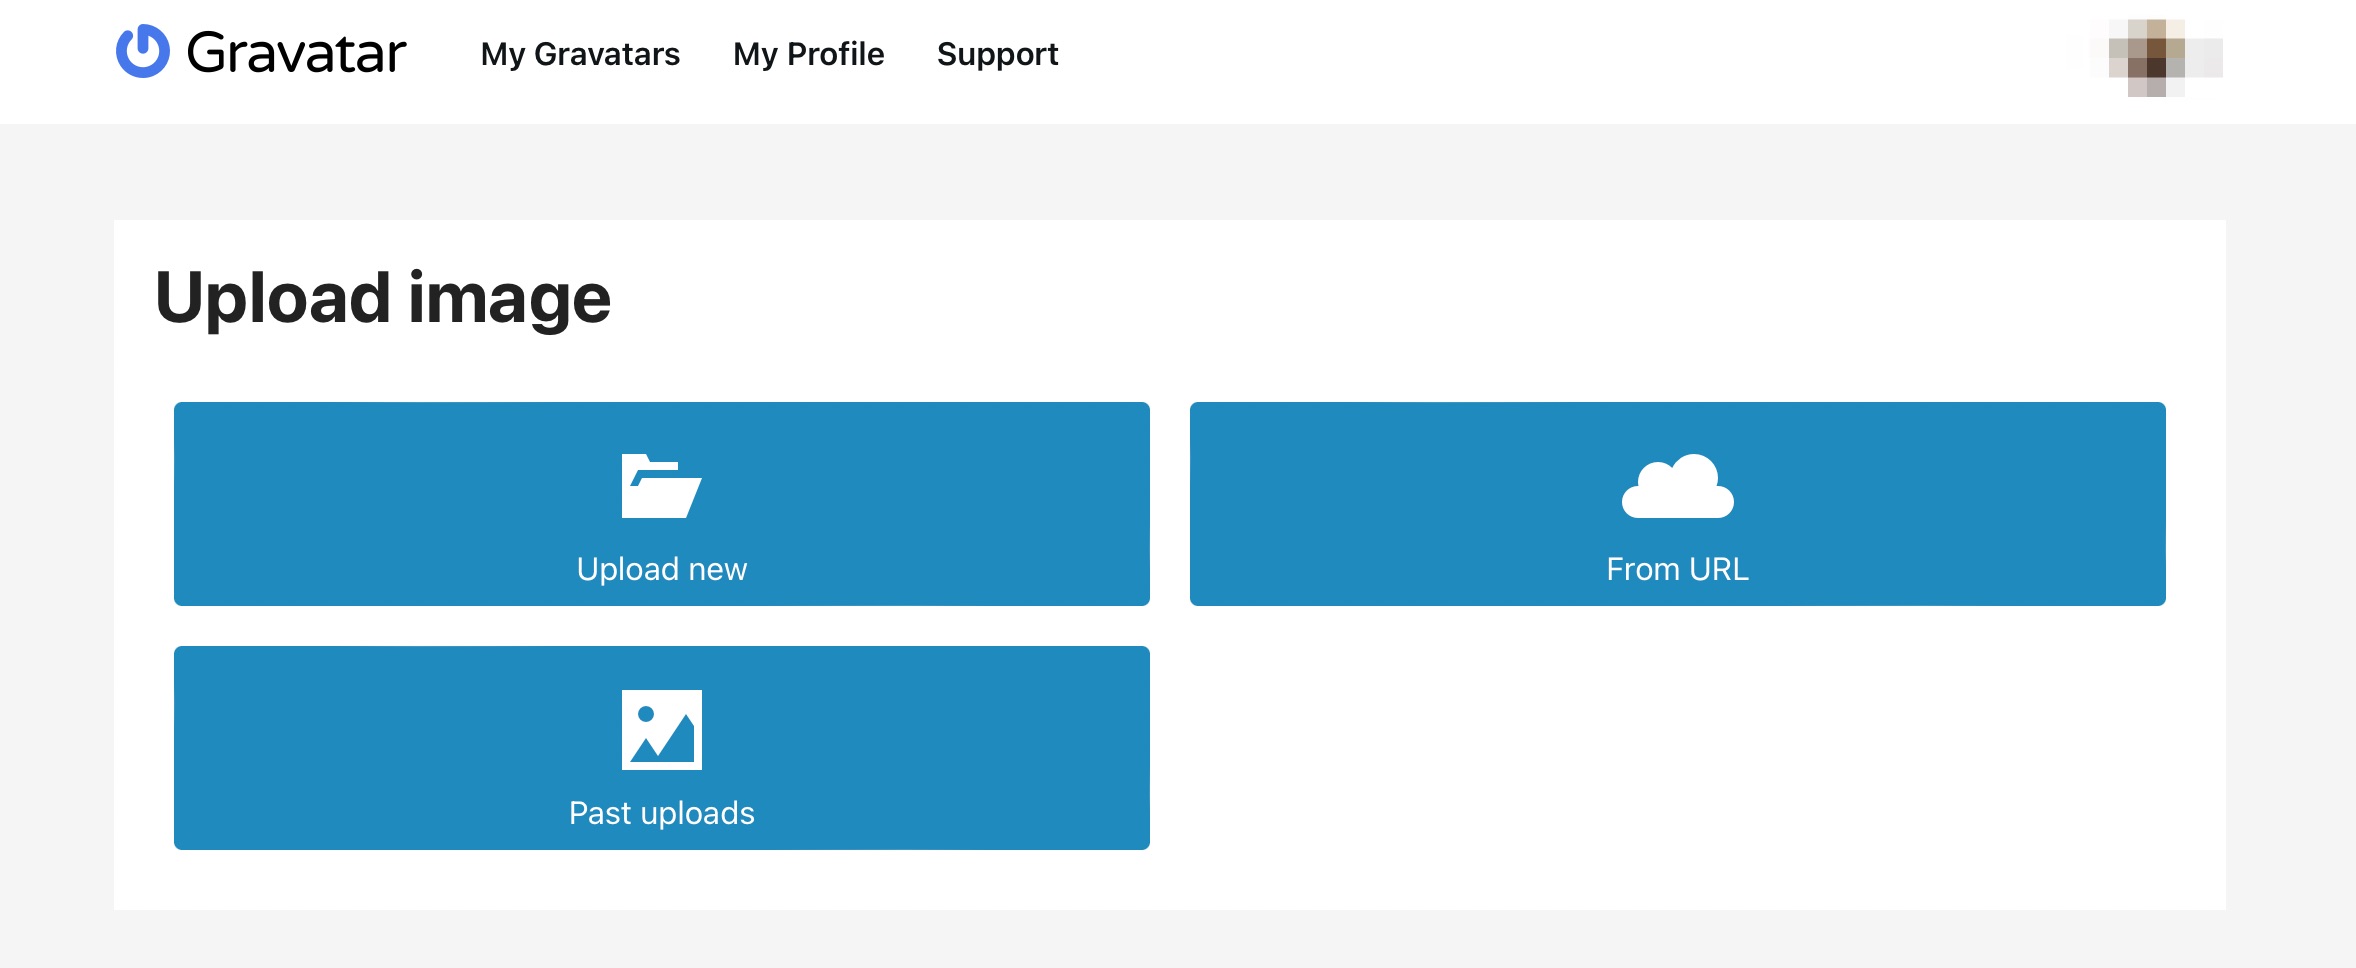2356x968 pixels.
Task: Click the Upload new label
Action: point(661,569)
